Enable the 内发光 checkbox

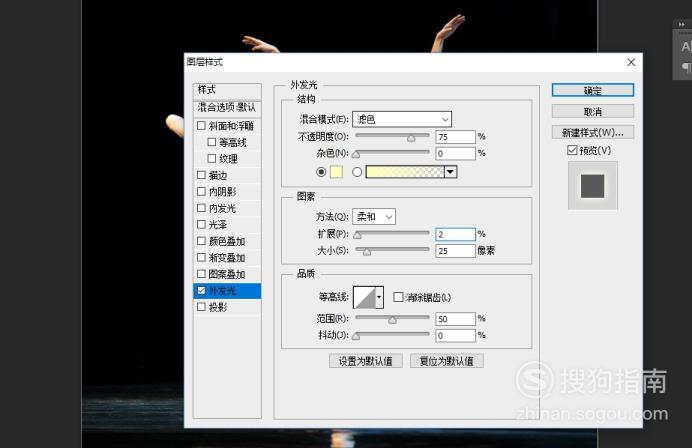pyautogui.click(x=201, y=208)
